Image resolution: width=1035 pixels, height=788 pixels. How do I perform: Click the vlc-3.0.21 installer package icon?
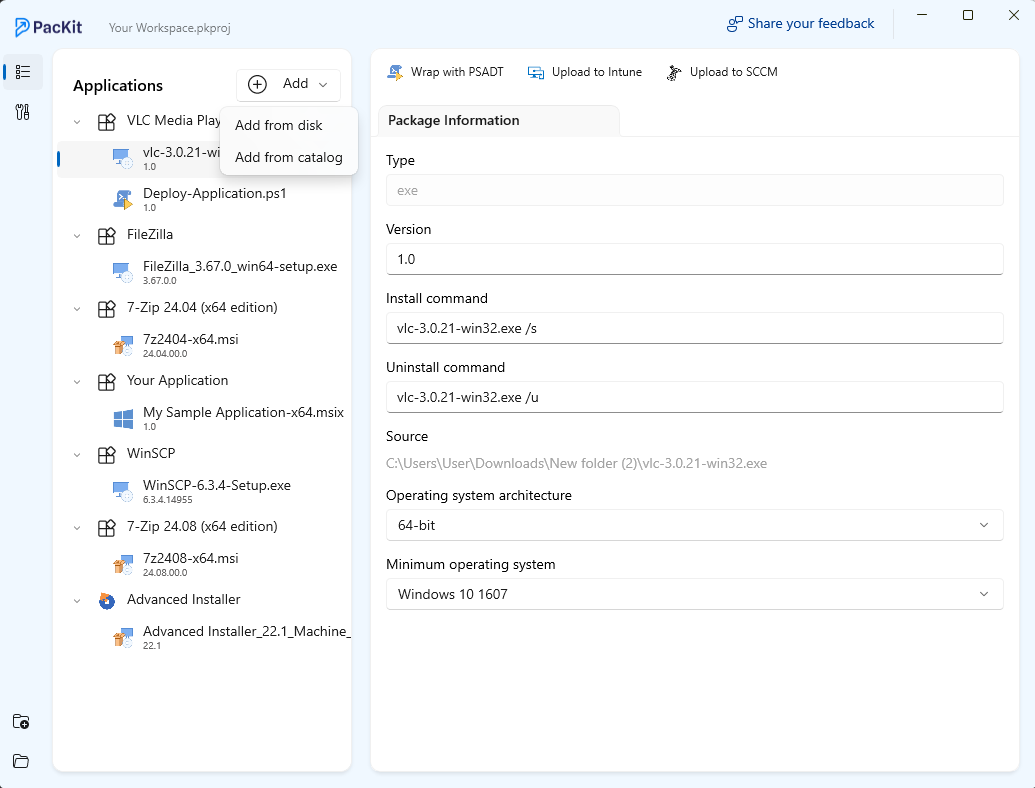click(x=123, y=158)
